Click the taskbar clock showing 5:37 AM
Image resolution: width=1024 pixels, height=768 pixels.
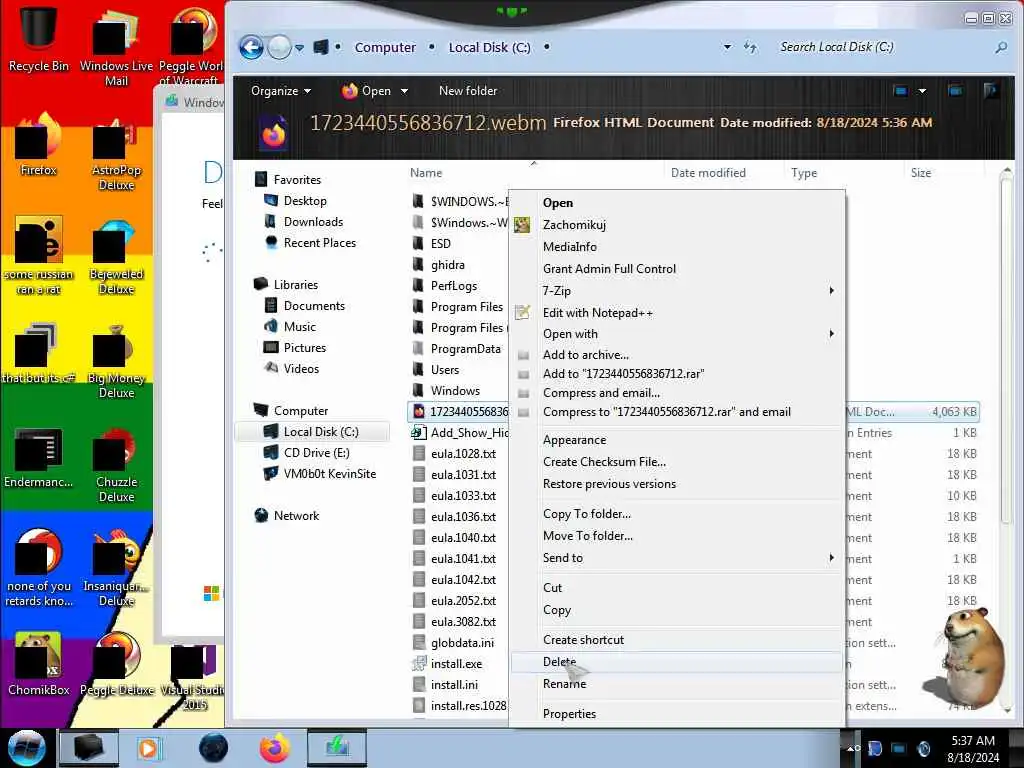pos(973,748)
